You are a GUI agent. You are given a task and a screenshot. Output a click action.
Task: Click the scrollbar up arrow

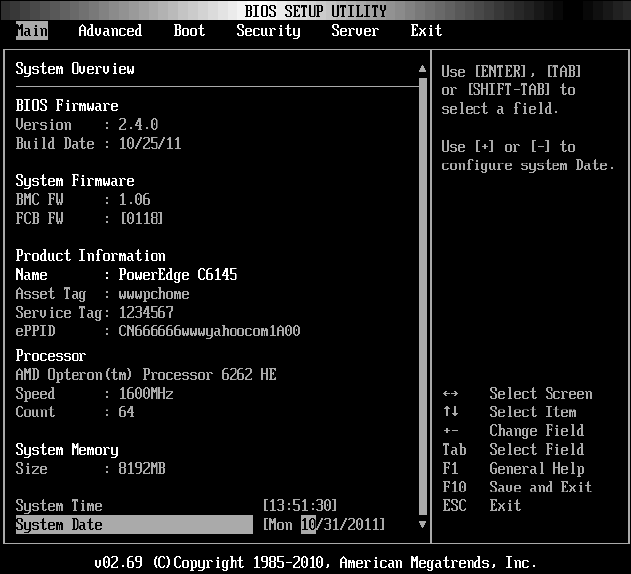422,69
